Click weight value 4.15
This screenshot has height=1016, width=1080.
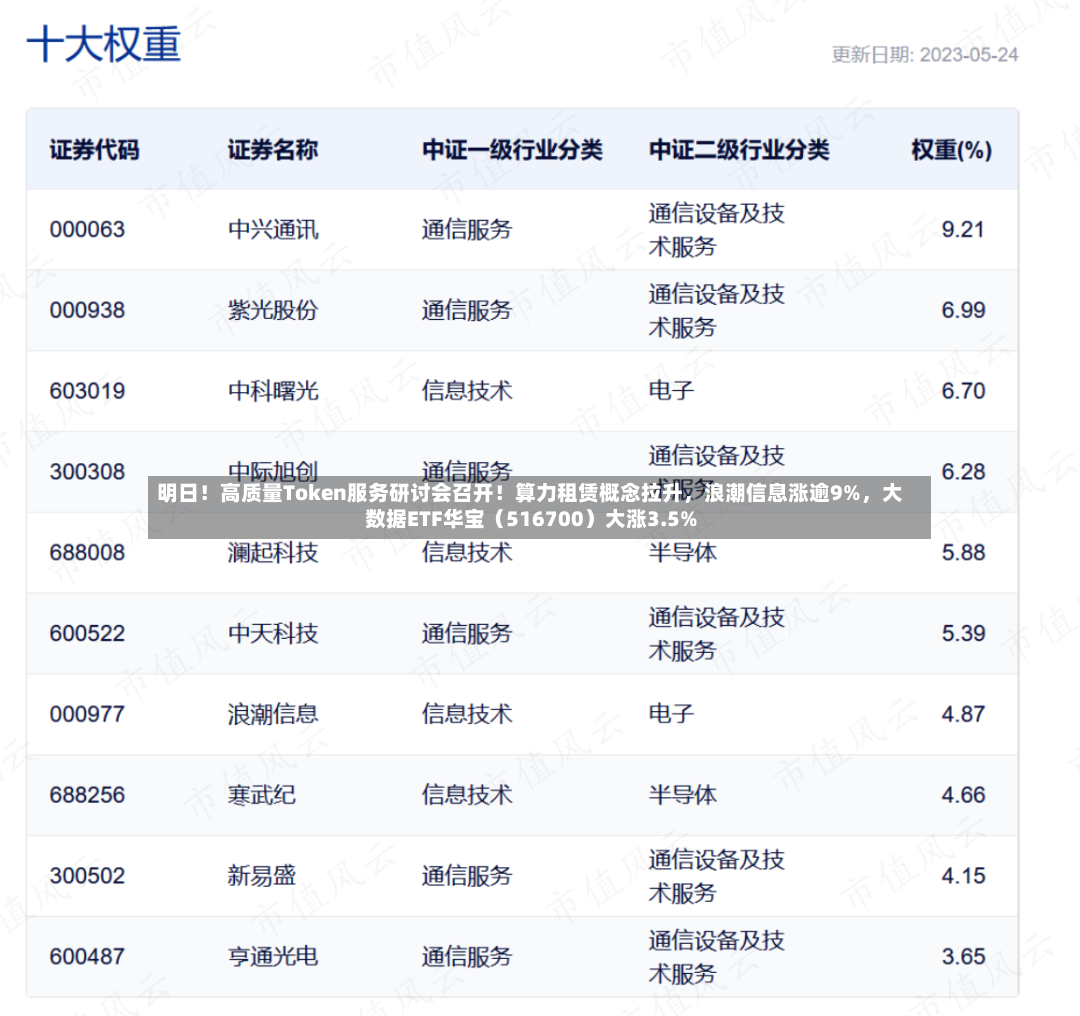963,875
